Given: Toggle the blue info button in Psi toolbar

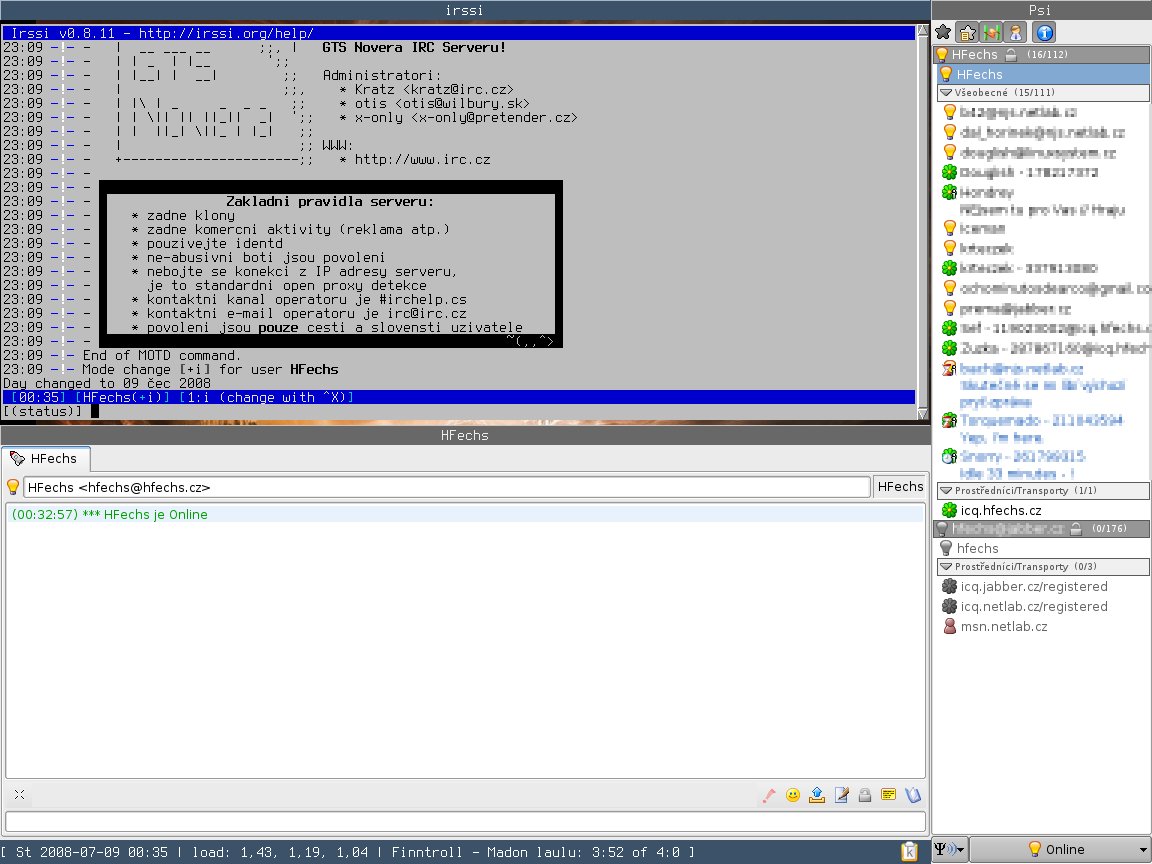Looking at the screenshot, I should point(1044,32).
